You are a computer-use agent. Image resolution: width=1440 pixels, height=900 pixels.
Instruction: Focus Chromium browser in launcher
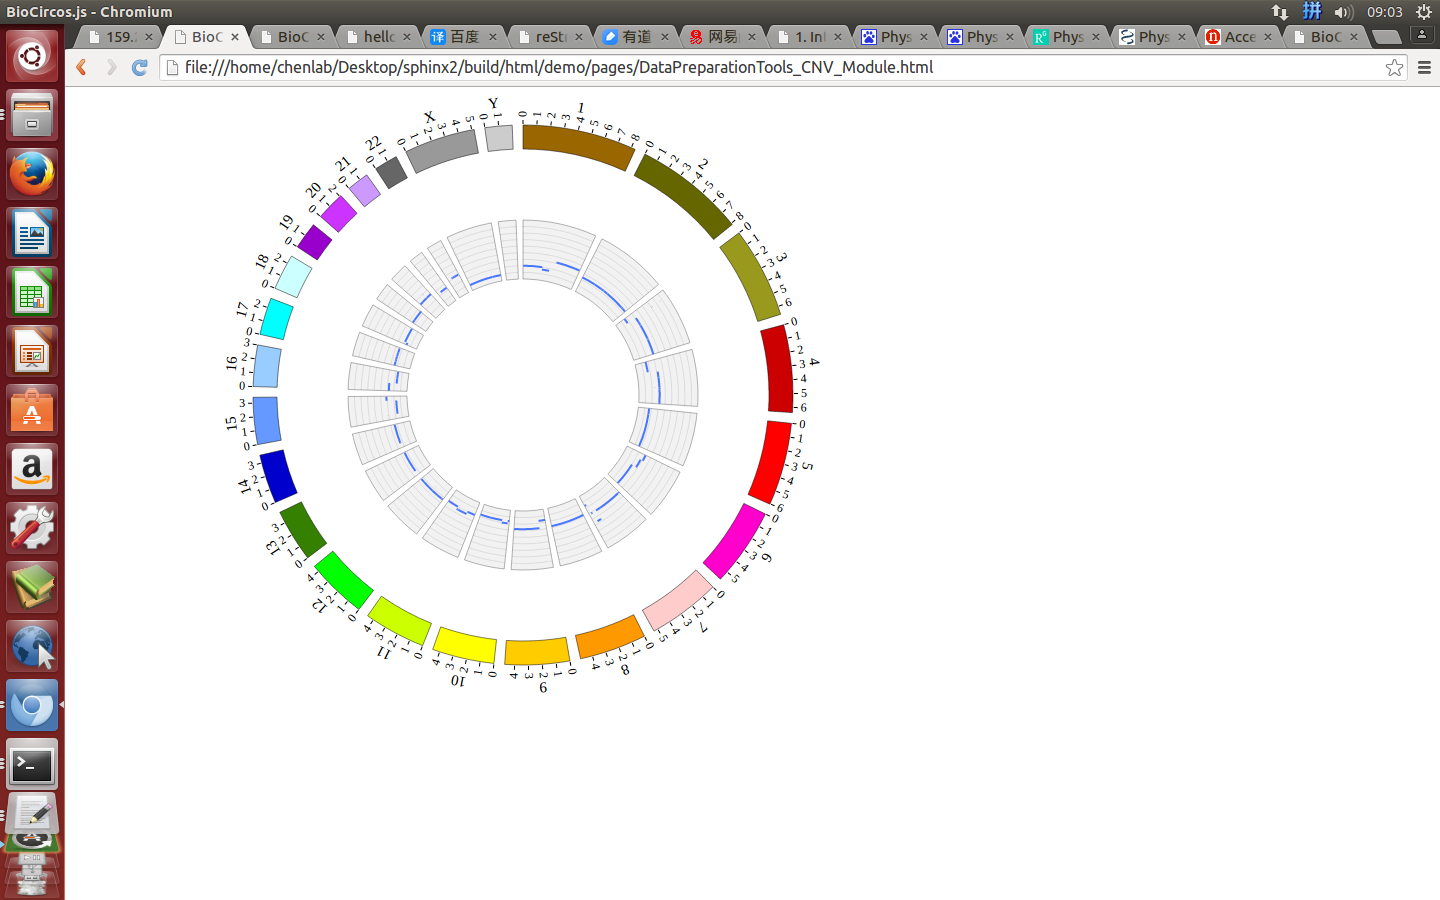coord(32,706)
